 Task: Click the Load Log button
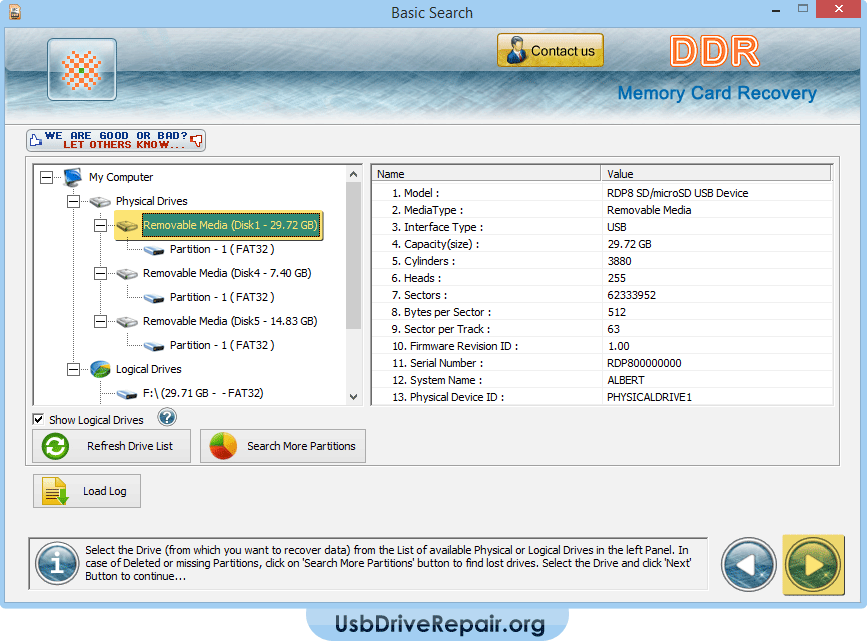87,491
